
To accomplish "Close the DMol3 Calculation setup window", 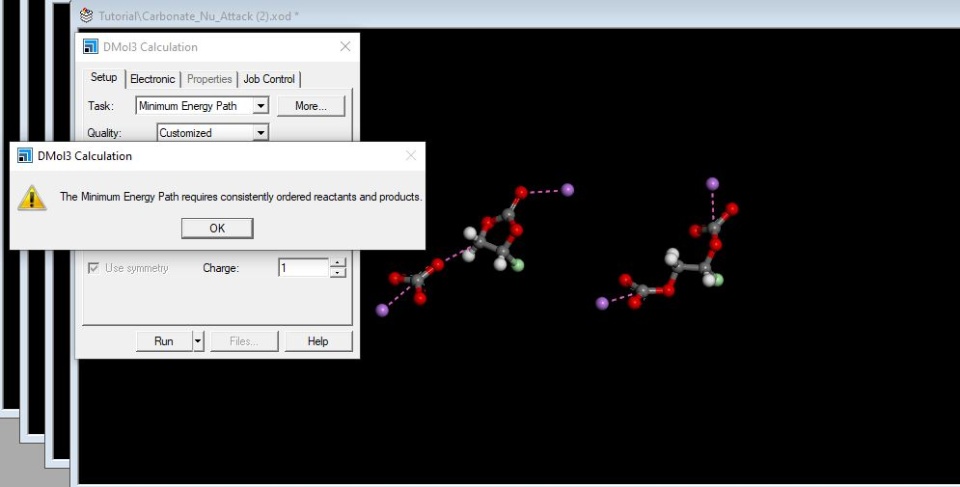I will coord(345,47).
